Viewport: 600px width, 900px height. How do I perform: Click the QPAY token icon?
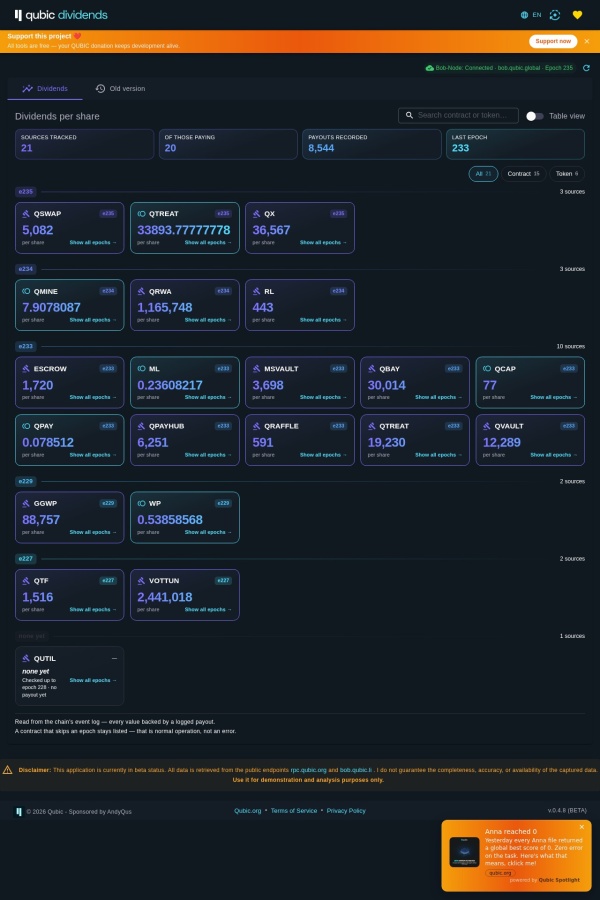(x=26, y=426)
